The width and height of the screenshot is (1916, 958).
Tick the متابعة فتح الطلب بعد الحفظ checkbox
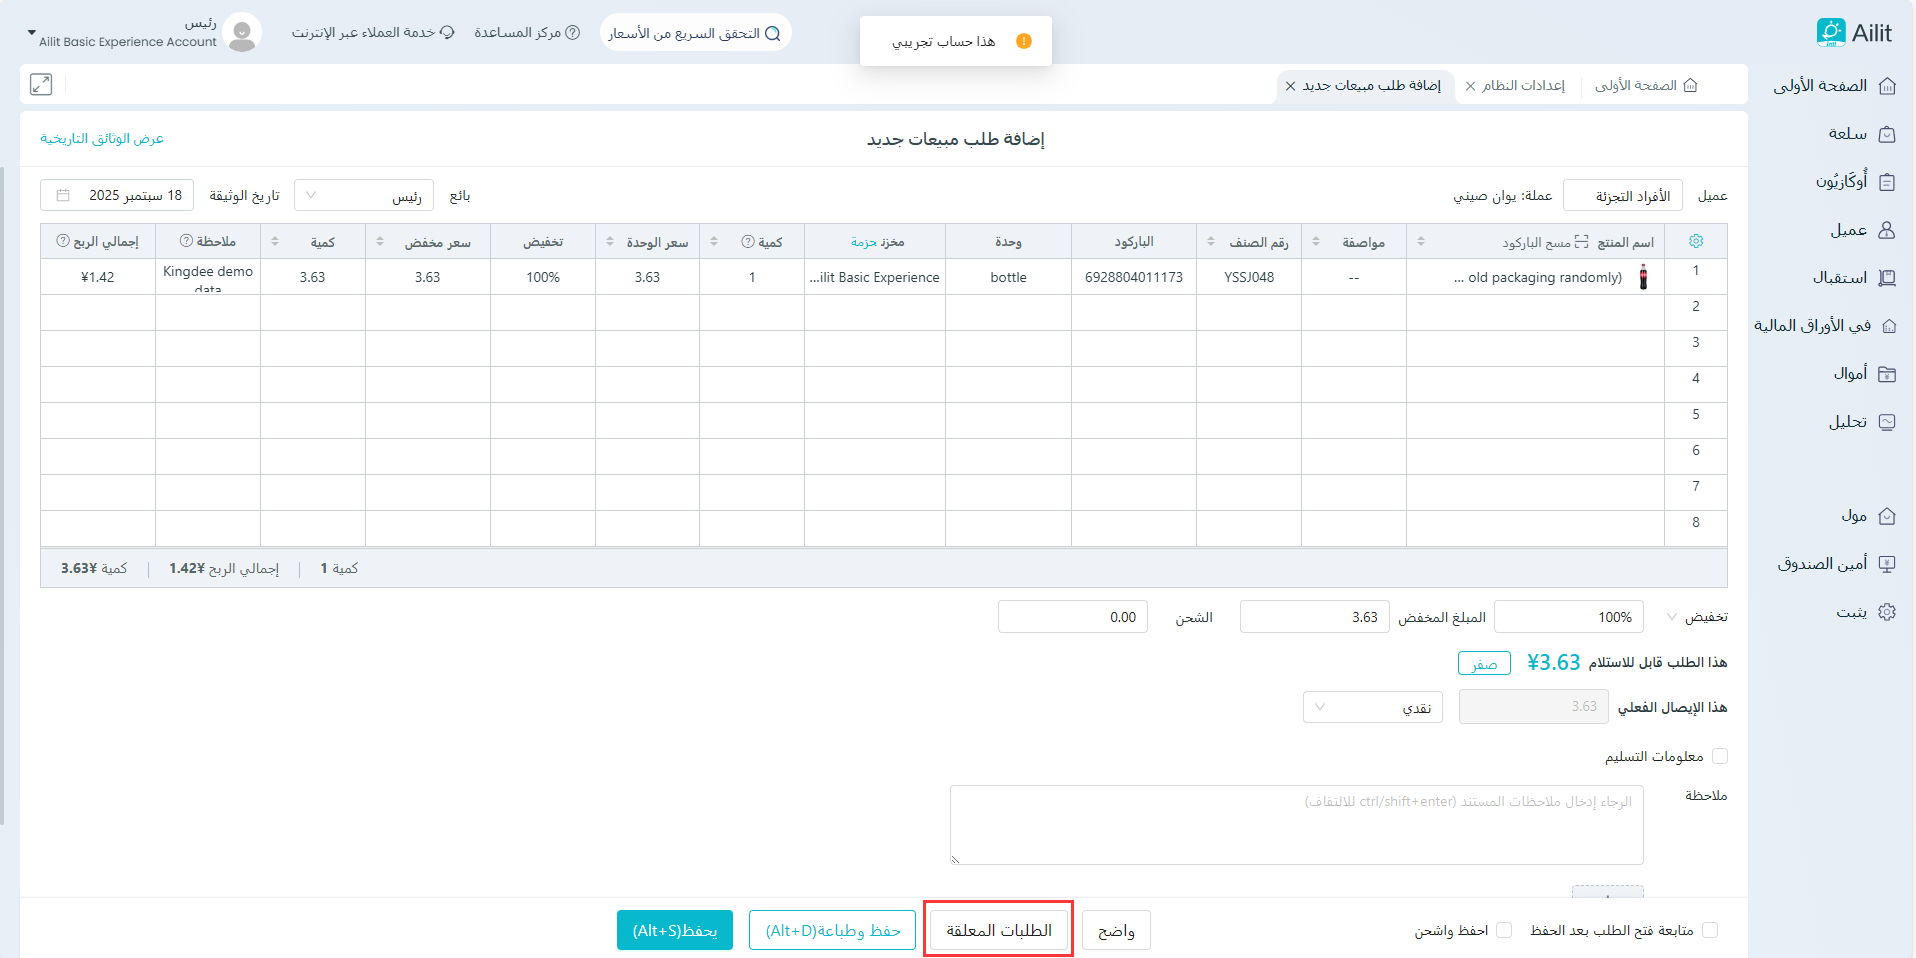tap(1710, 931)
